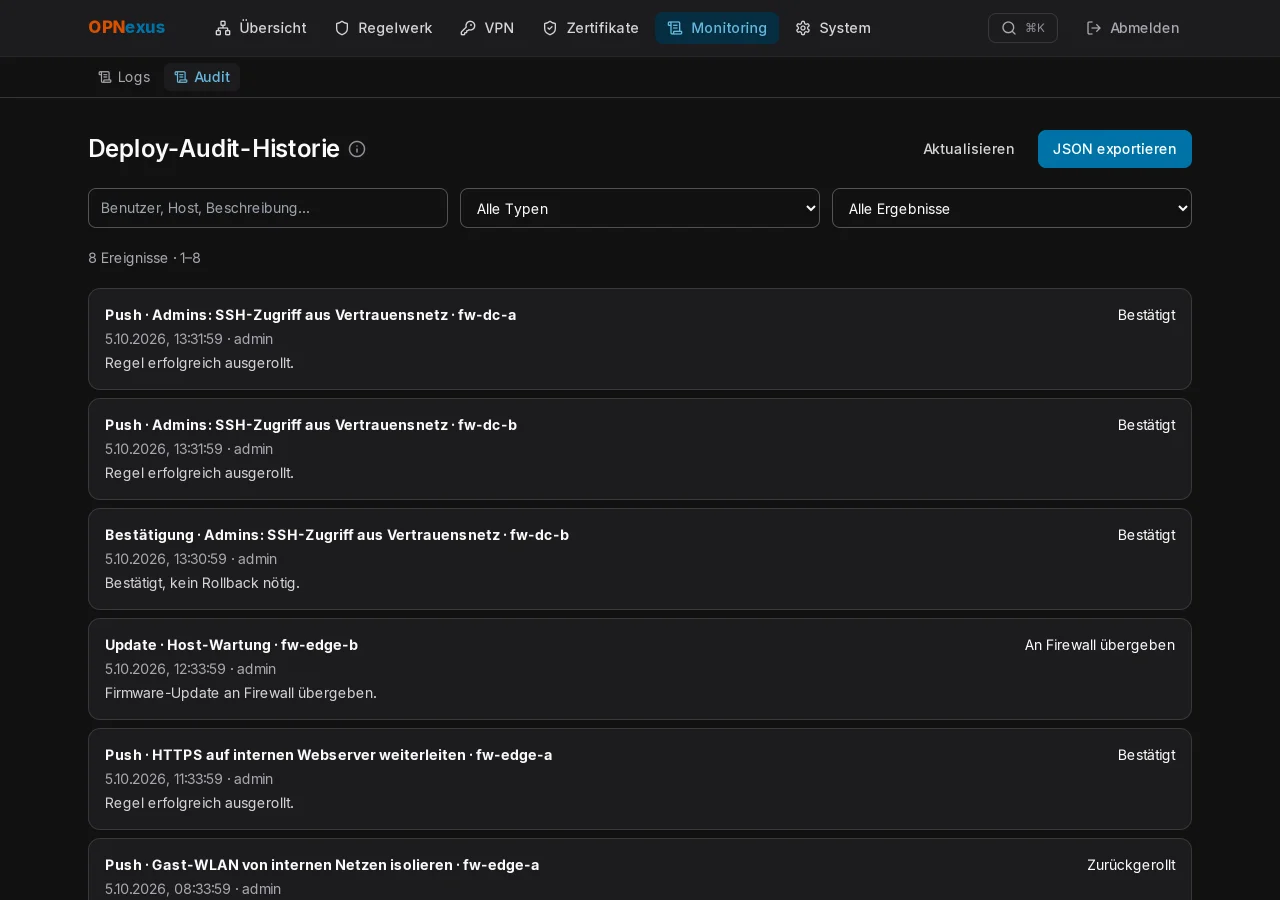Image resolution: width=1280 pixels, height=900 pixels.
Task: Open the Übersicht navigation item
Action: [260, 28]
